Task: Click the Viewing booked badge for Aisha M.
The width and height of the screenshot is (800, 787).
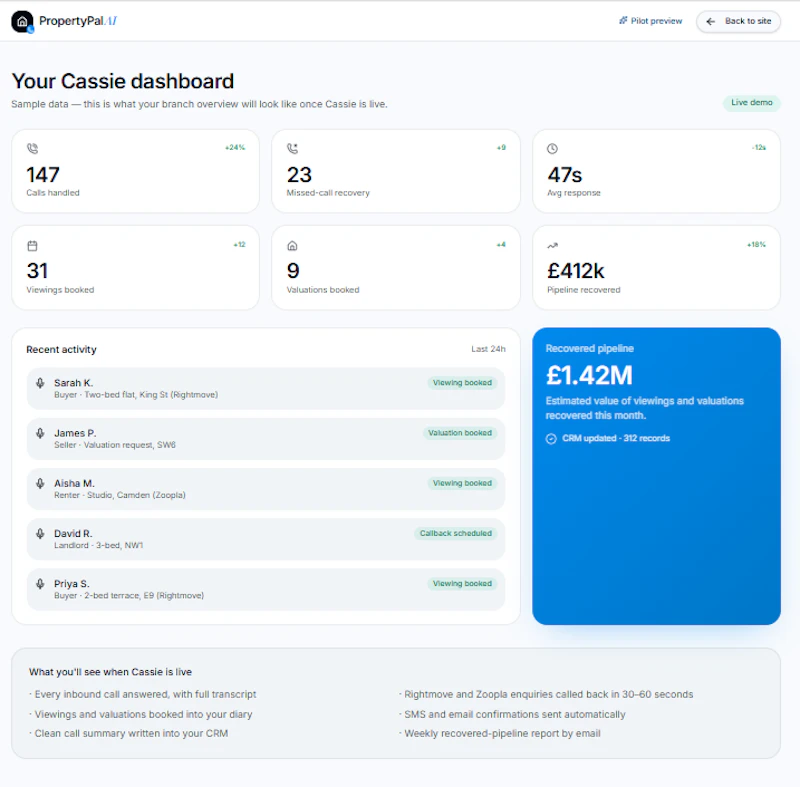Action: (462, 483)
